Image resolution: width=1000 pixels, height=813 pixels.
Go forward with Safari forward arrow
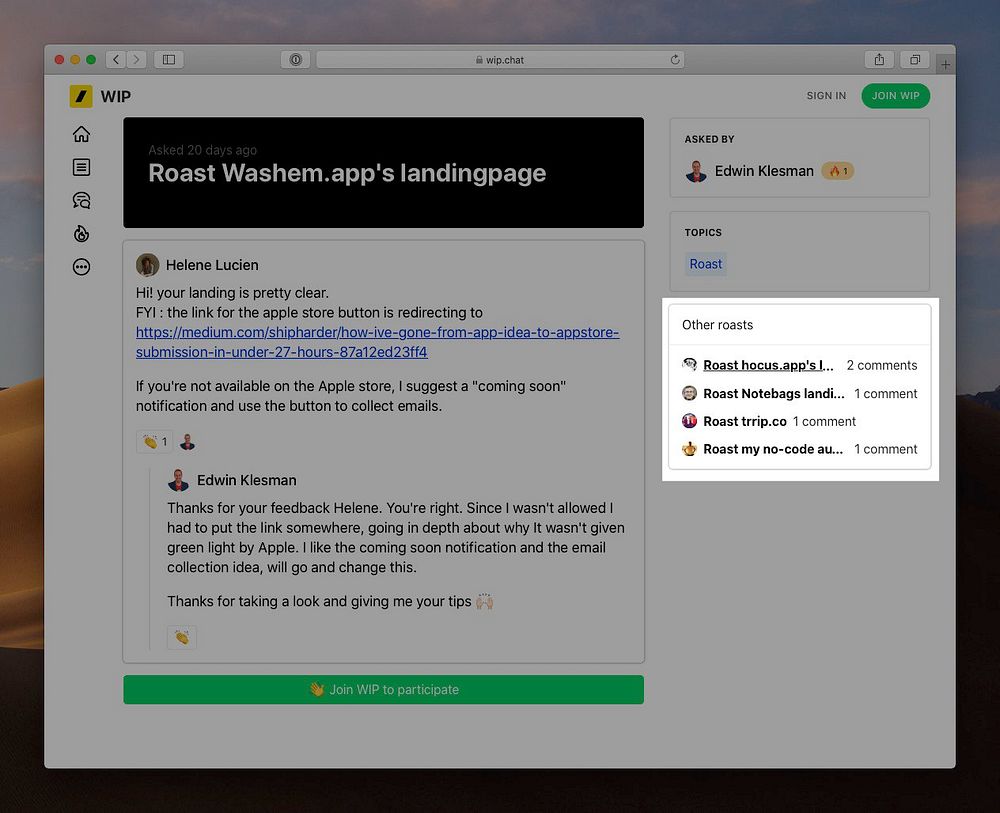136,59
